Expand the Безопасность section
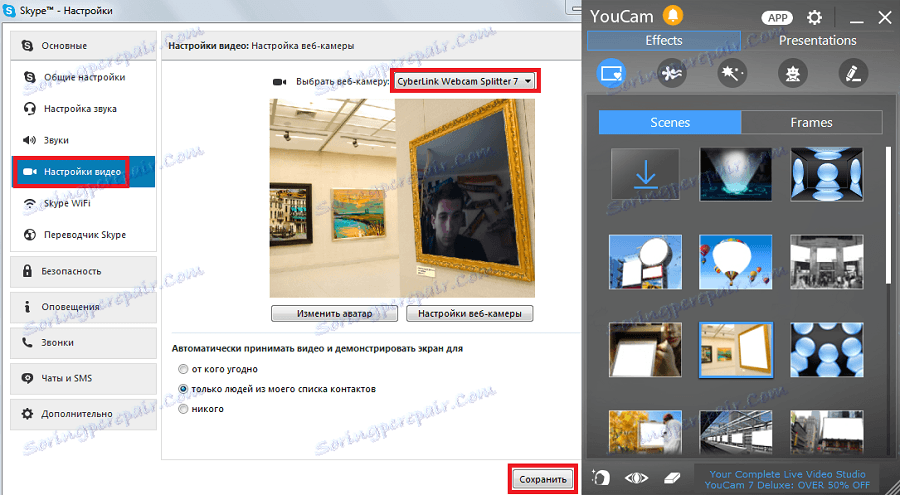 point(83,271)
